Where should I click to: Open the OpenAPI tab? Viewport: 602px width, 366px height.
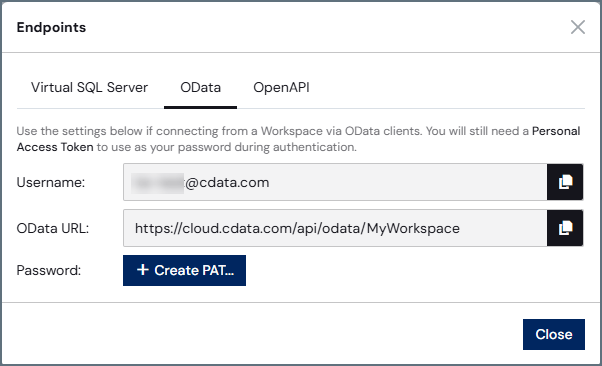pos(281,88)
